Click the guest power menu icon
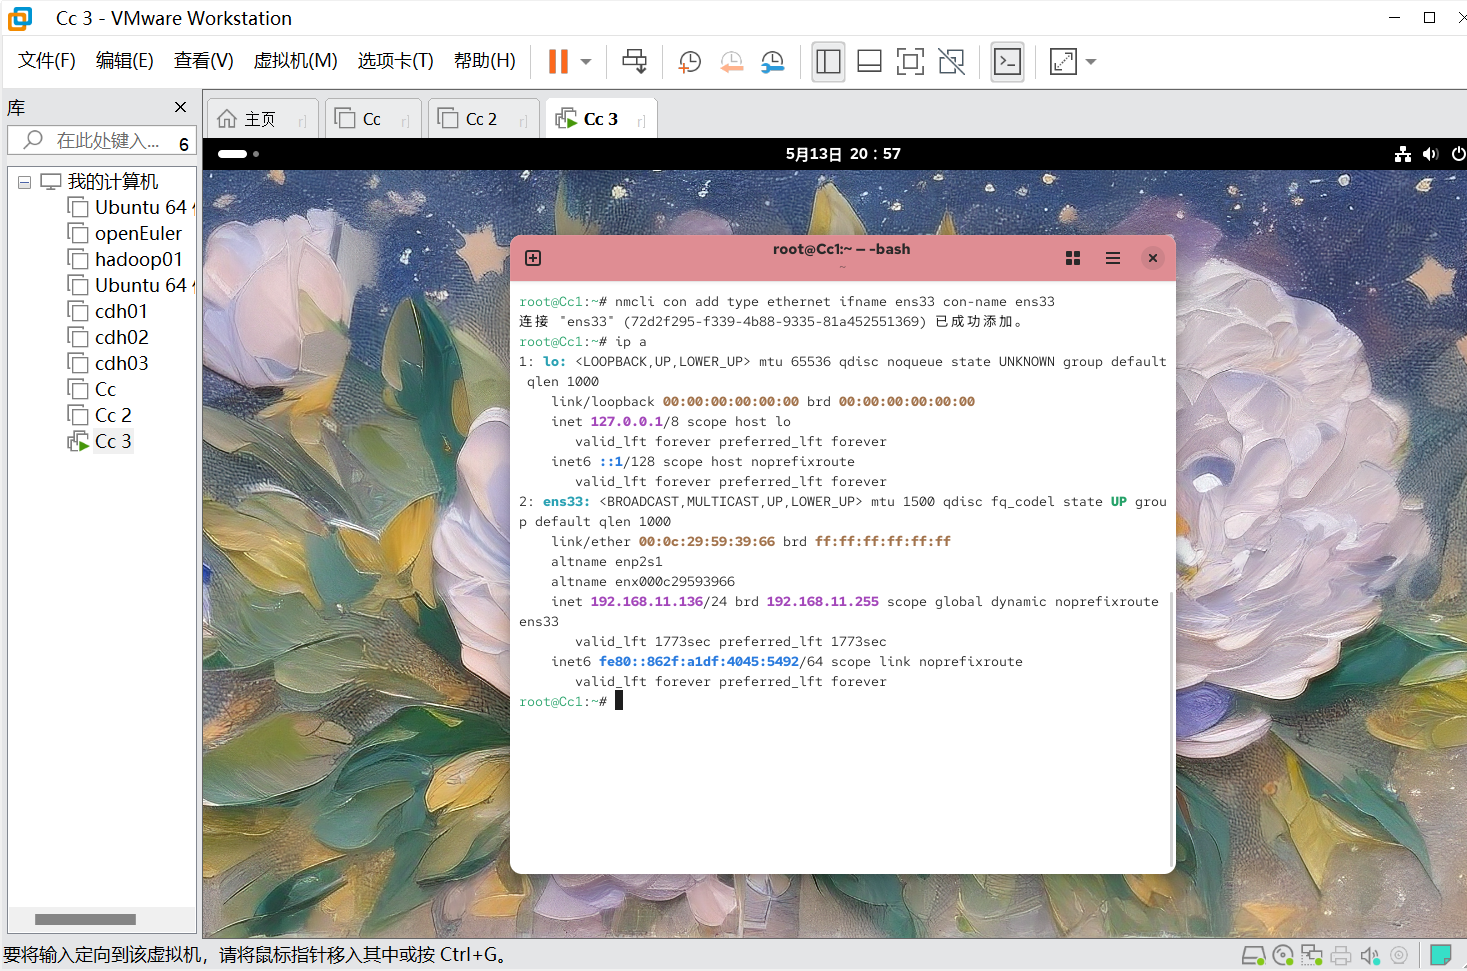 click(1458, 154)
